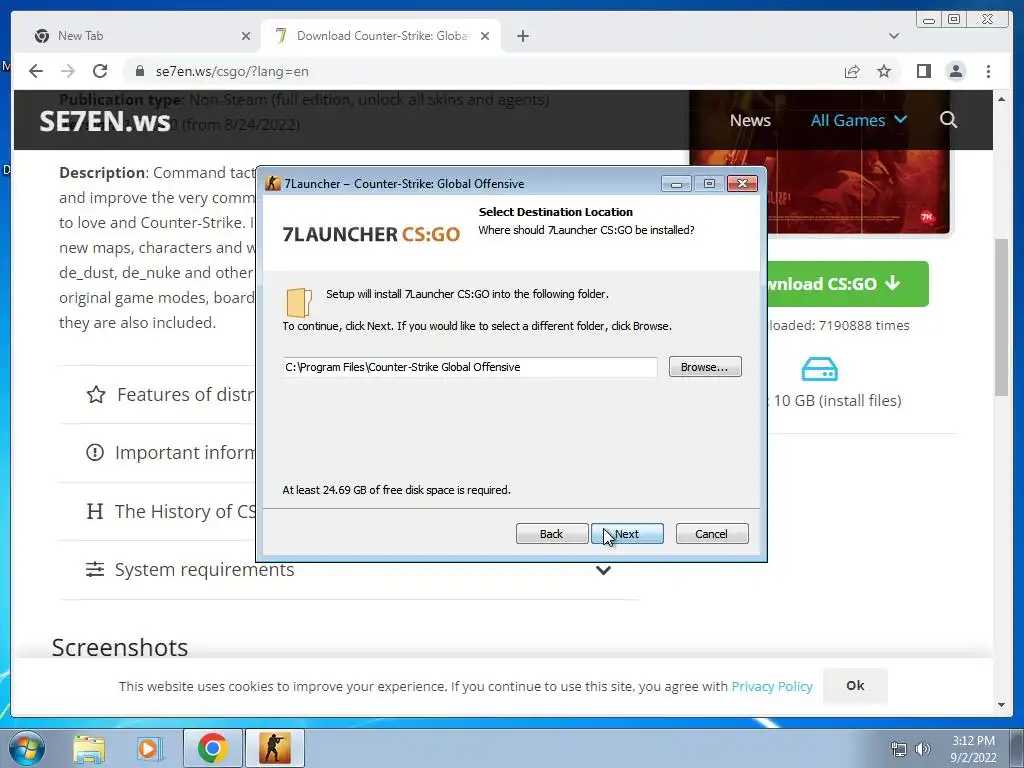Click the CS:GO installer taskbar icon
Screen dimensions: 1024x768
pyautogui.click(x=274, y=748)
